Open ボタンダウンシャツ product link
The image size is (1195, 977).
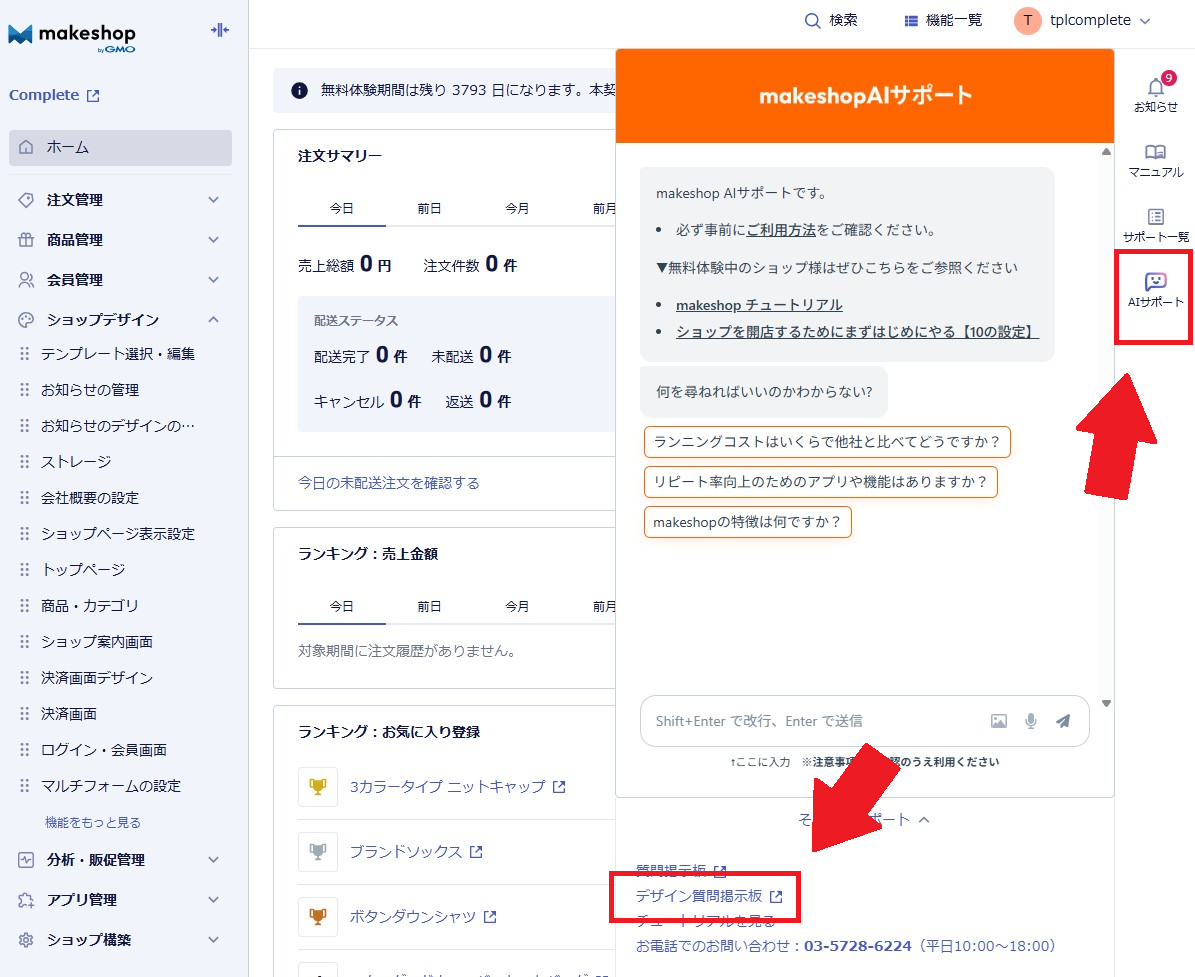click(x=423, y=917)
